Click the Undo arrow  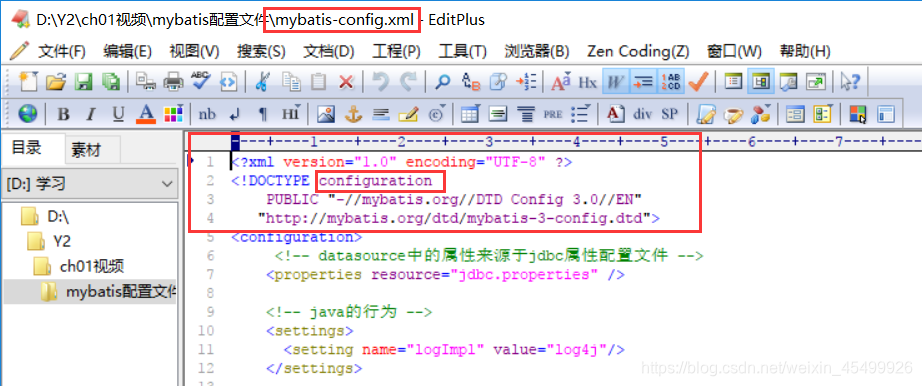pyautogui.click(x=381, y=82)
